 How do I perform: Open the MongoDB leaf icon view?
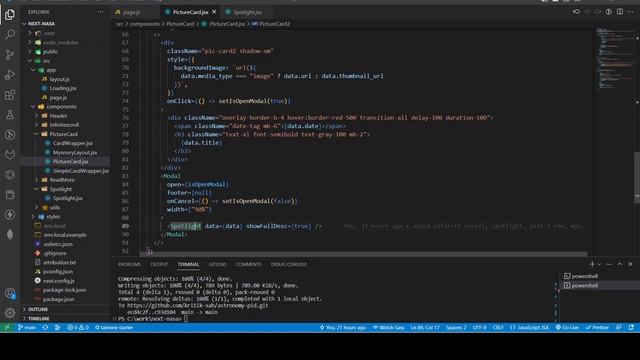pos(10,235)
